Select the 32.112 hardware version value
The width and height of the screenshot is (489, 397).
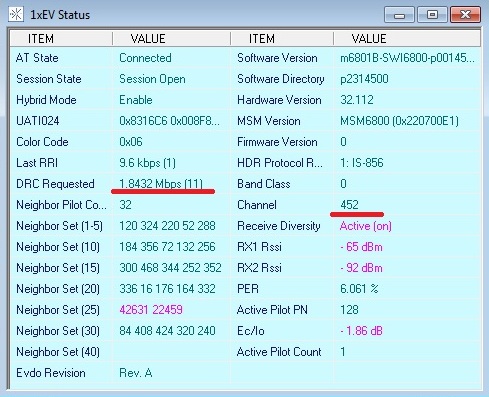click(357, 100)
